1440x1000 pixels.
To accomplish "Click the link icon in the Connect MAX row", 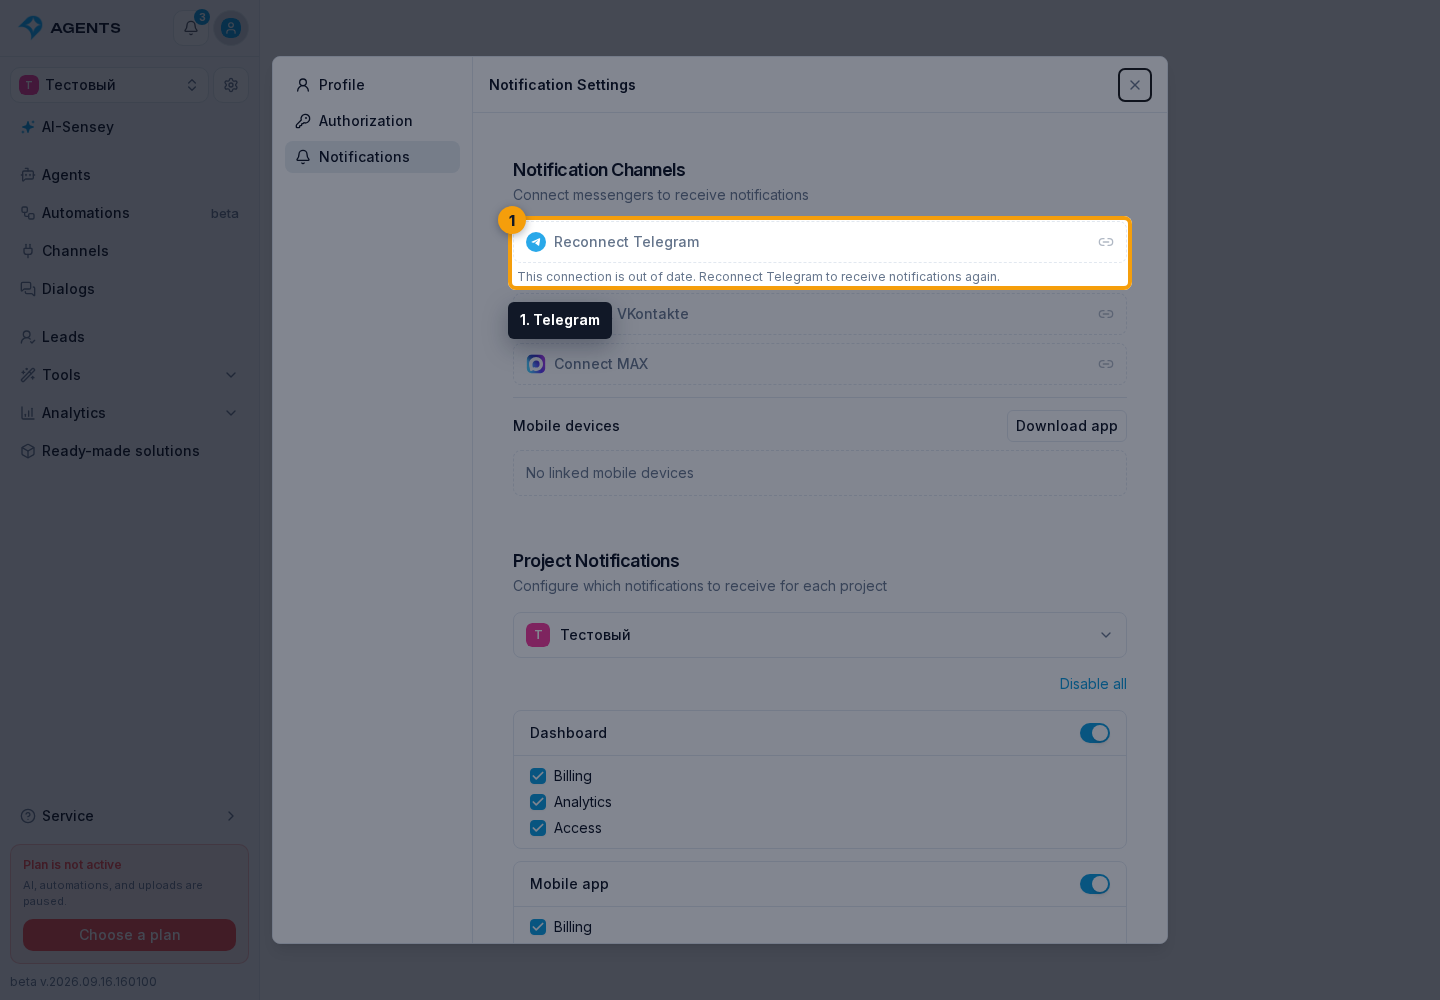I will coord(1106,364).
